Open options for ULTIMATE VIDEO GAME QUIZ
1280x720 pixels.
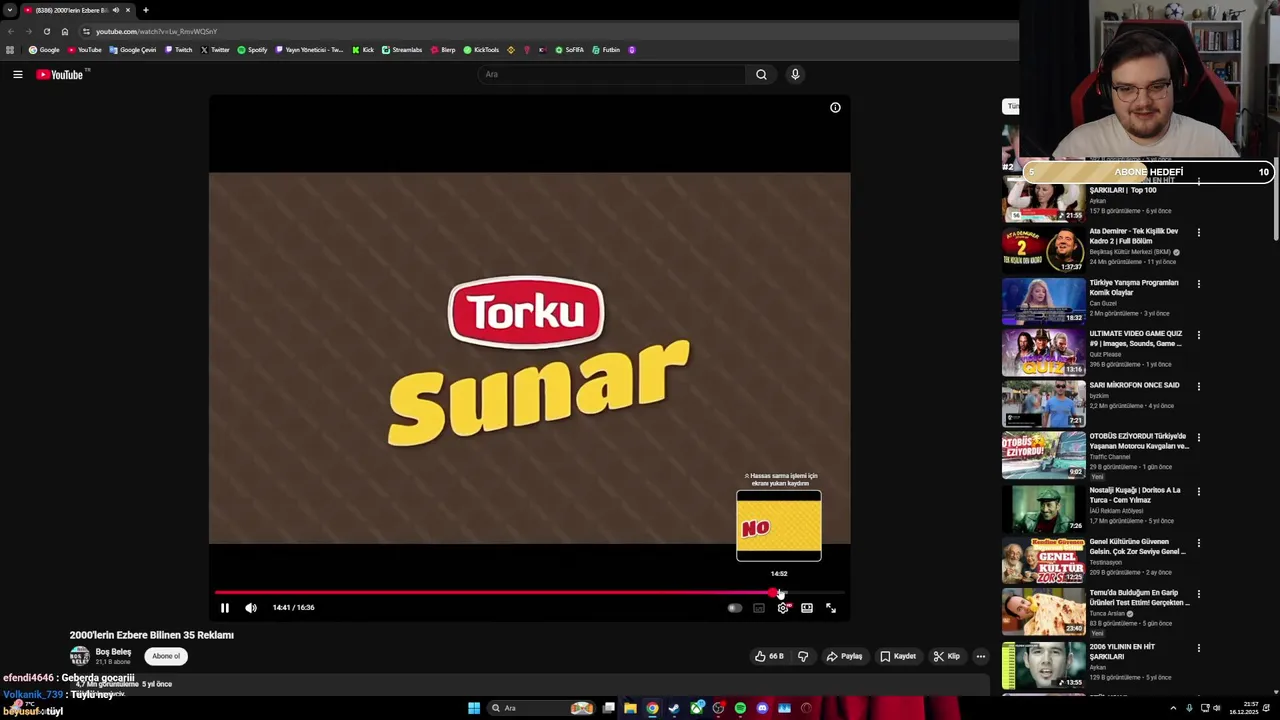(x=1199, y=335)
